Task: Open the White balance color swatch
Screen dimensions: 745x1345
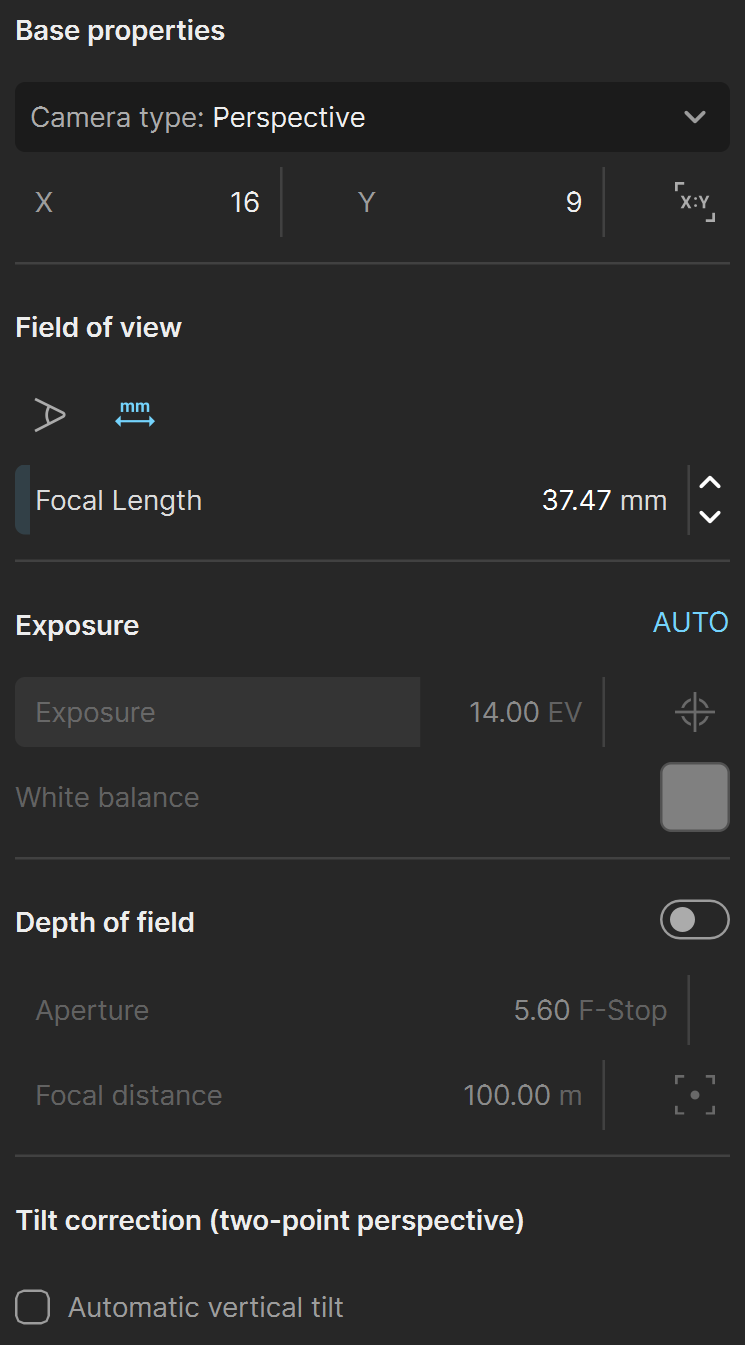Action: [695, 797]
